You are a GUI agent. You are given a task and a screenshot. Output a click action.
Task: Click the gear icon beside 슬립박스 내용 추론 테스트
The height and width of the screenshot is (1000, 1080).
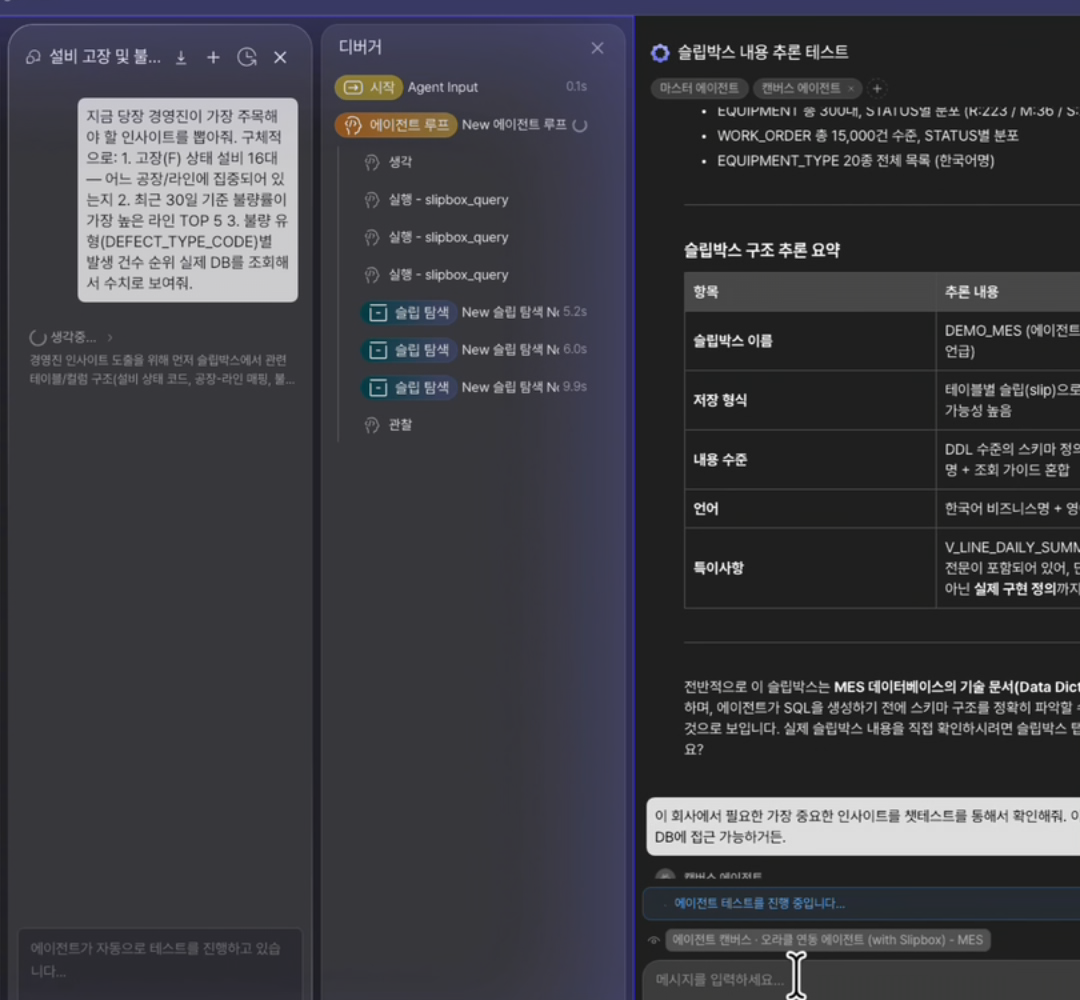pyautogui.click(x=660, y=53)
